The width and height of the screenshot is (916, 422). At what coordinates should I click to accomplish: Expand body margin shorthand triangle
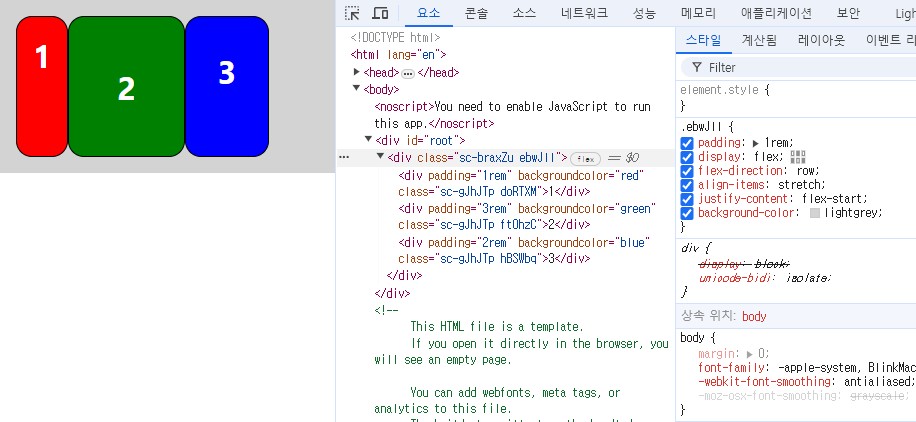(750, 354)
